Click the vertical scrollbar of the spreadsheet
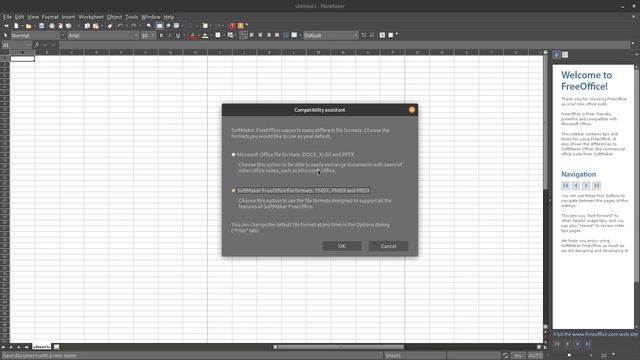Image resolution: width=640 pixels, height=360 pixels. coord(546,122)
